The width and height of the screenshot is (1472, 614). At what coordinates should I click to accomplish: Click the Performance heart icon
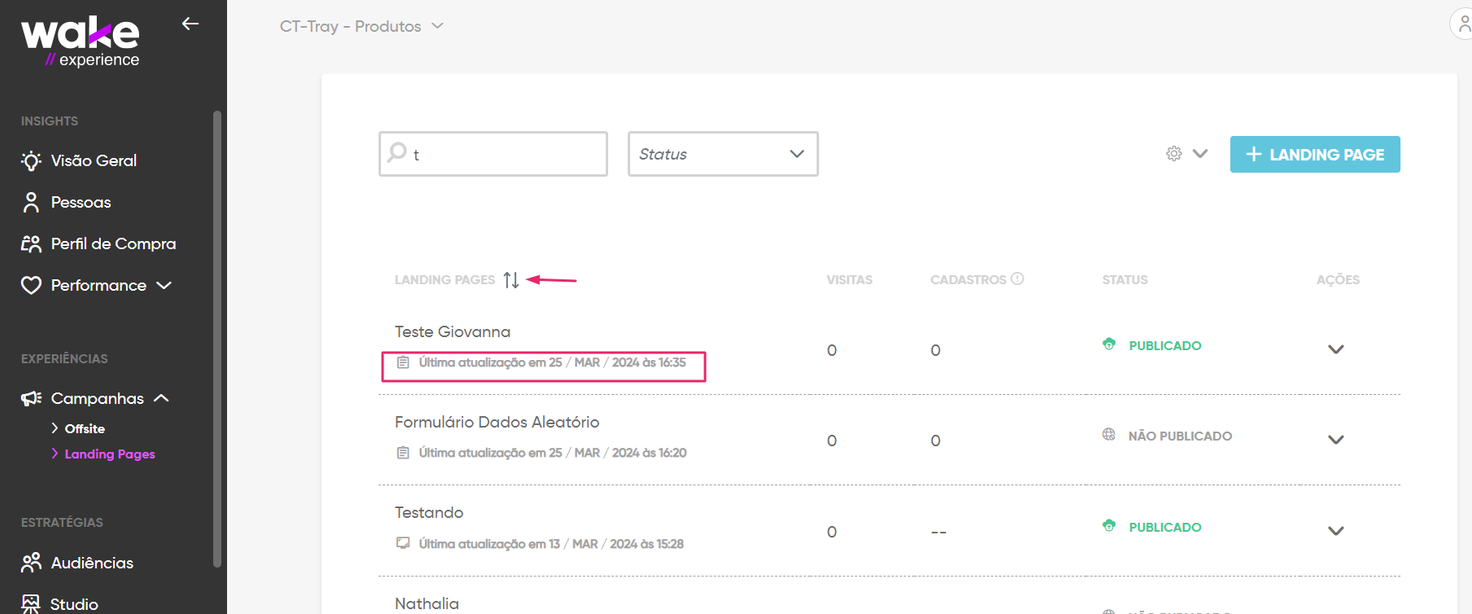click(31, 286)
